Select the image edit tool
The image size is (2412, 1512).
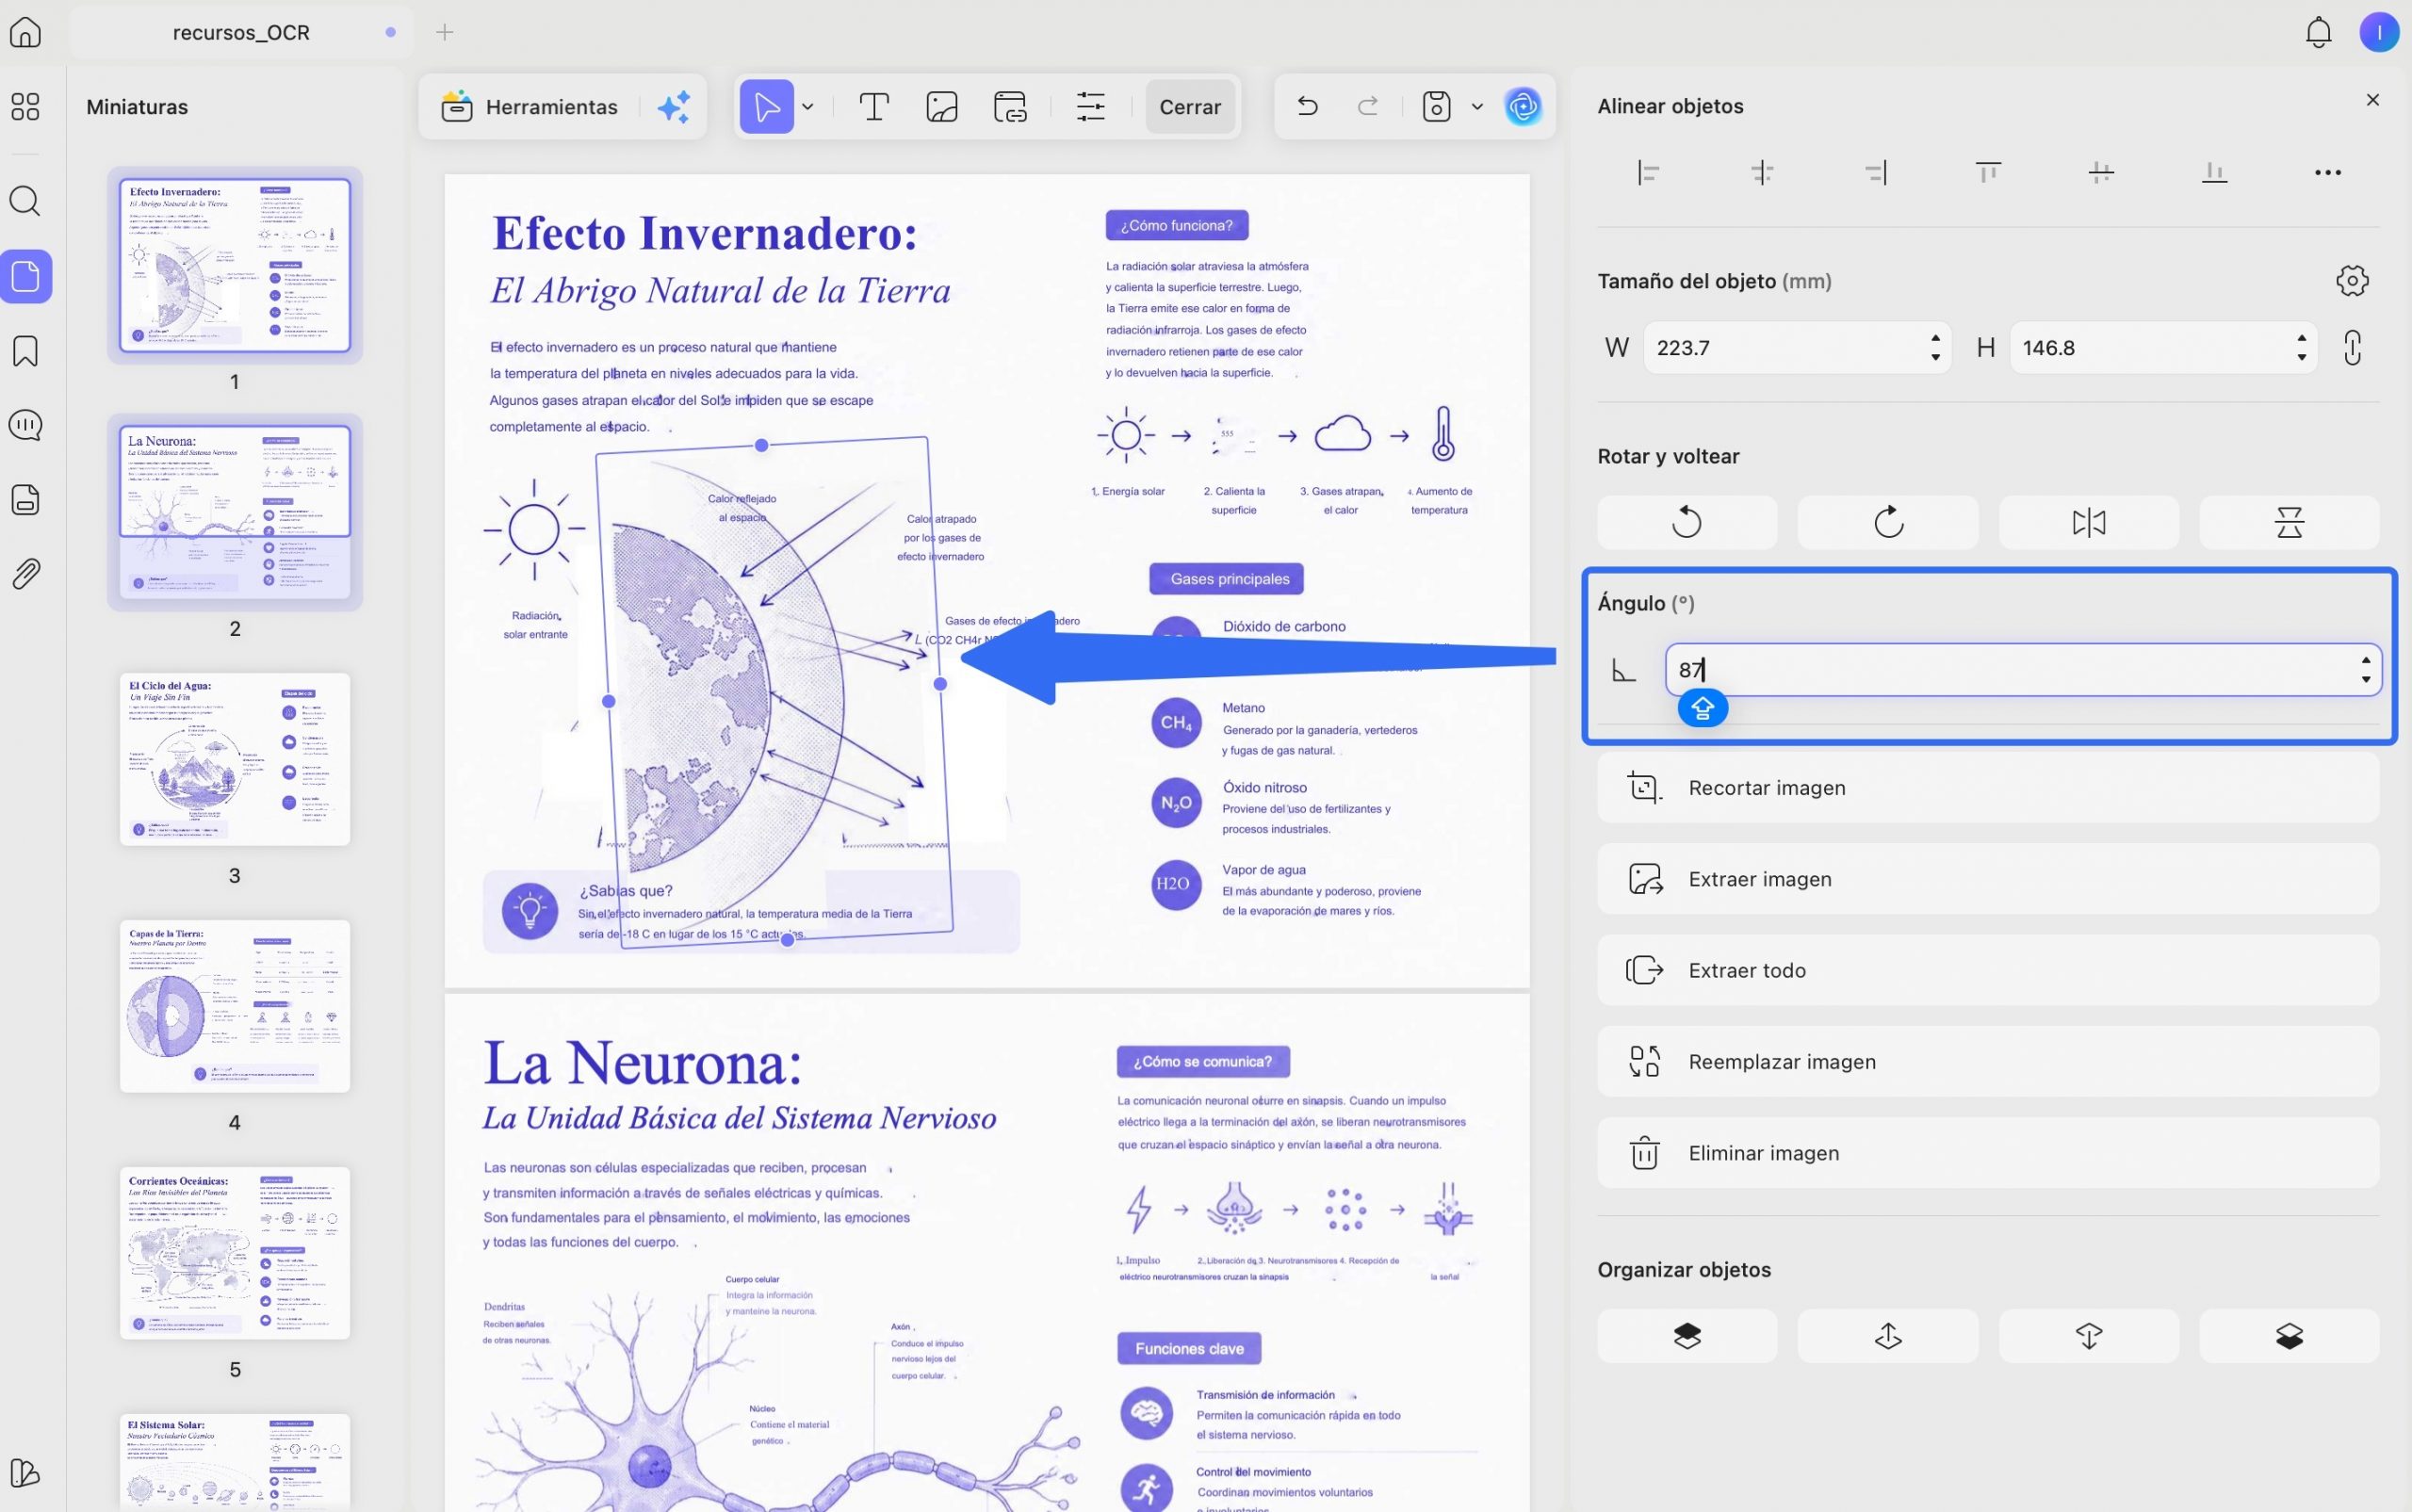[942, 106]
